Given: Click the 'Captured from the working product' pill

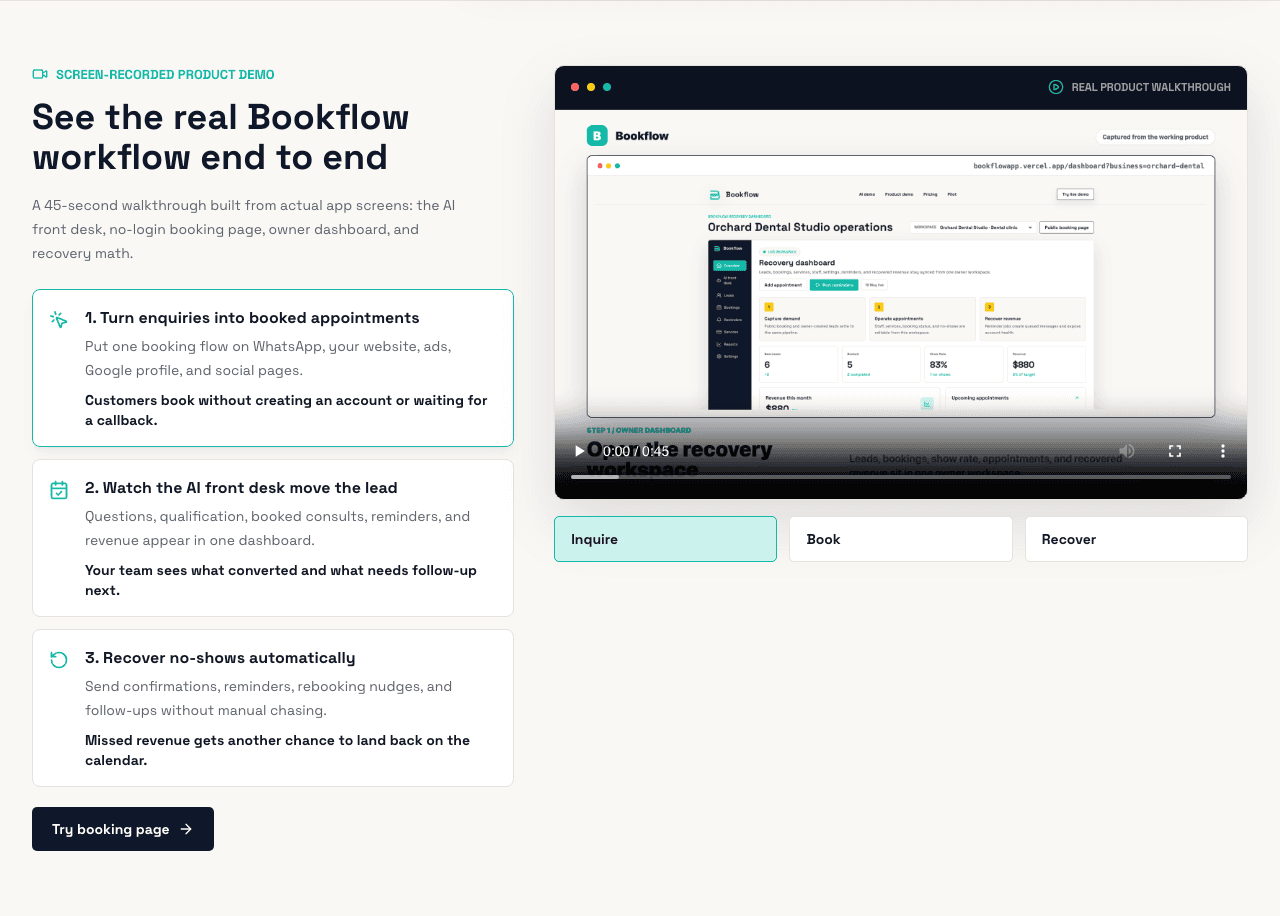Looking at the screenshot, I should pos(1155,137).
